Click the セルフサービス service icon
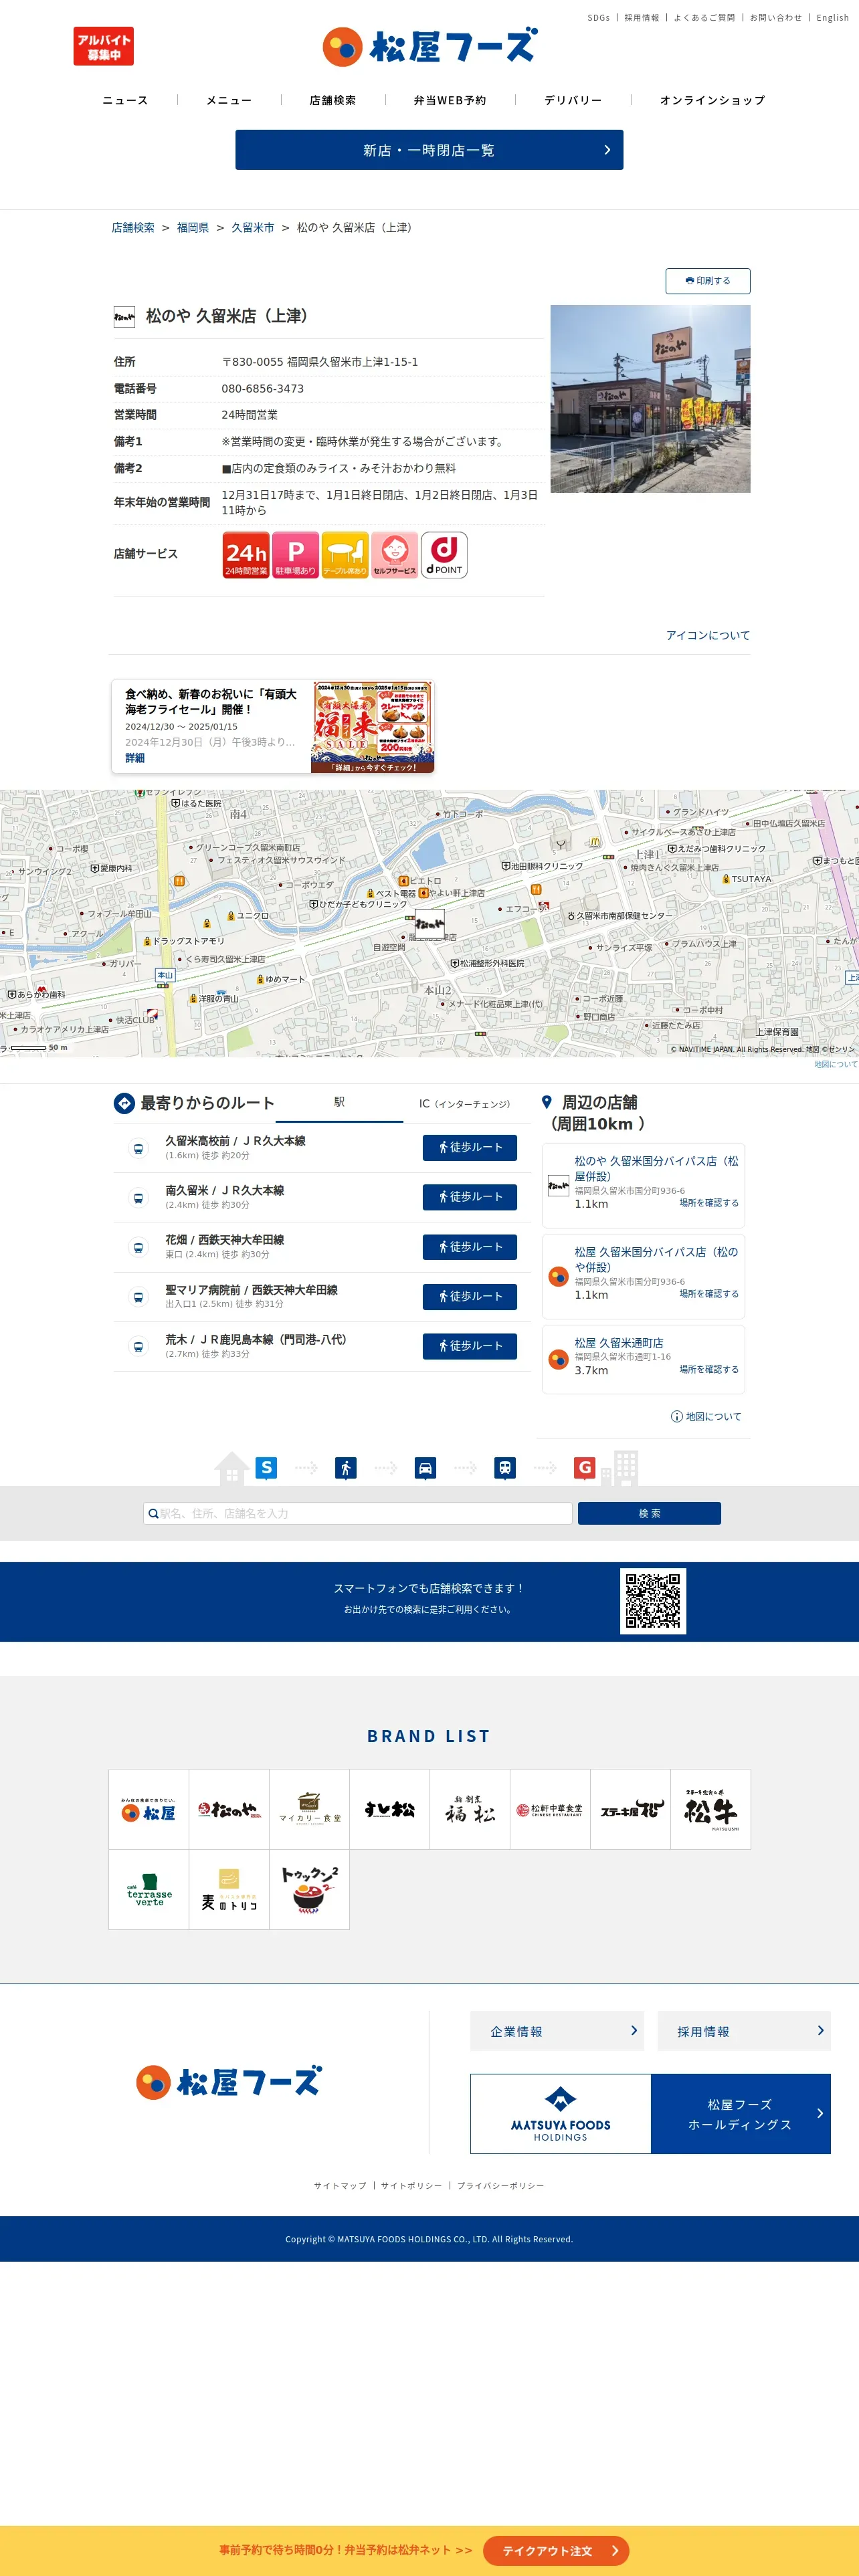The width and height of the screenshot is (859, 2576). 395,555
